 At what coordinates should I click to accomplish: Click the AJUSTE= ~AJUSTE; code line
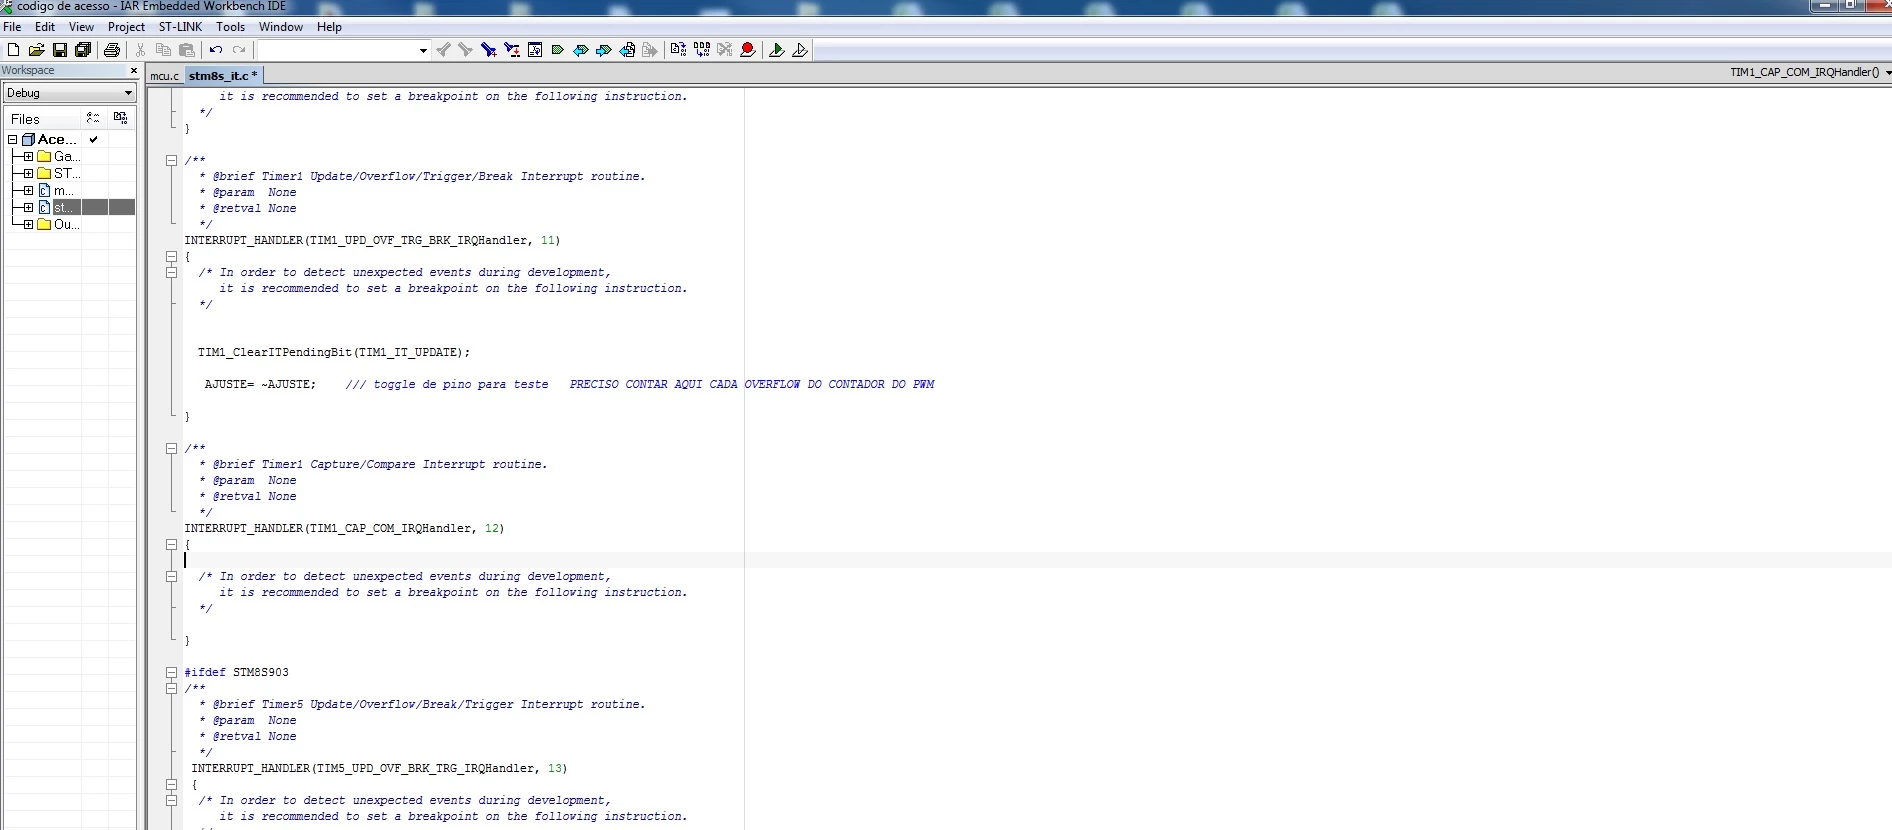click(x=260, y=384)
